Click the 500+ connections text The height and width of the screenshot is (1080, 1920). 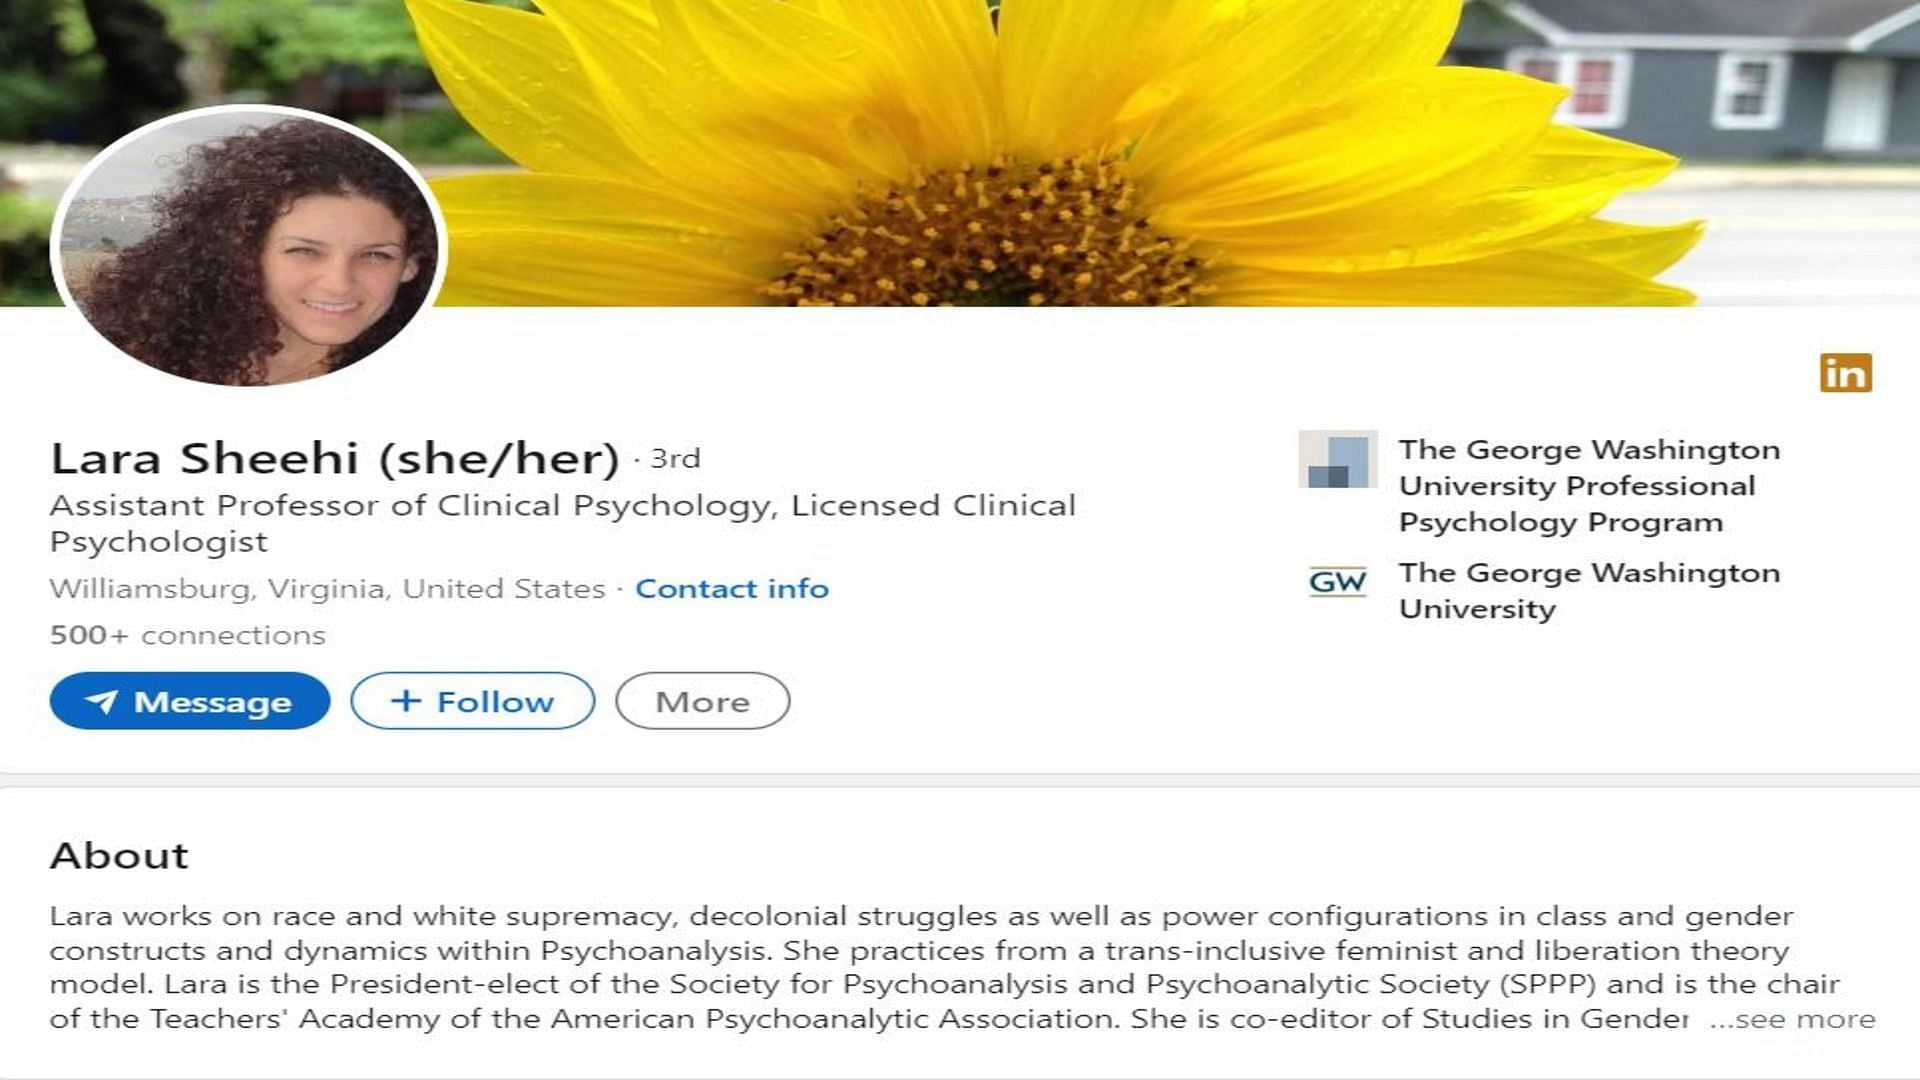[x=188, y=635]
